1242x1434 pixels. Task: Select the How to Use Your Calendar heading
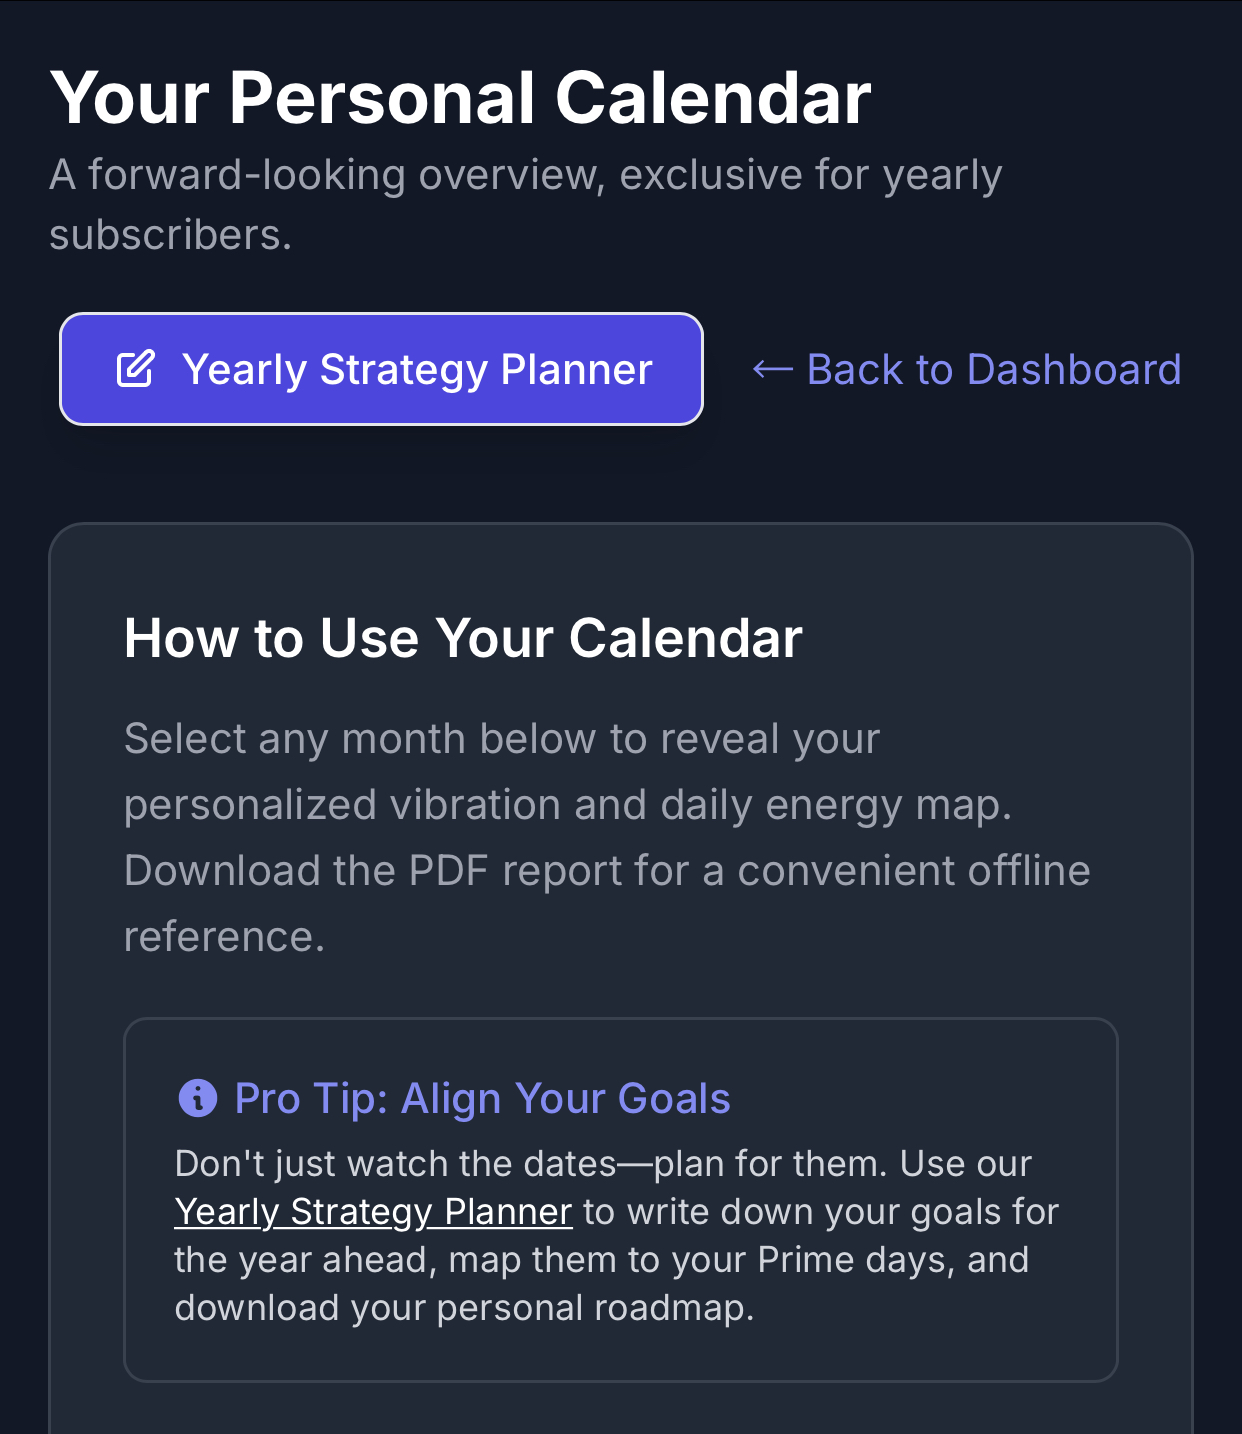click(x=463, y=639)
